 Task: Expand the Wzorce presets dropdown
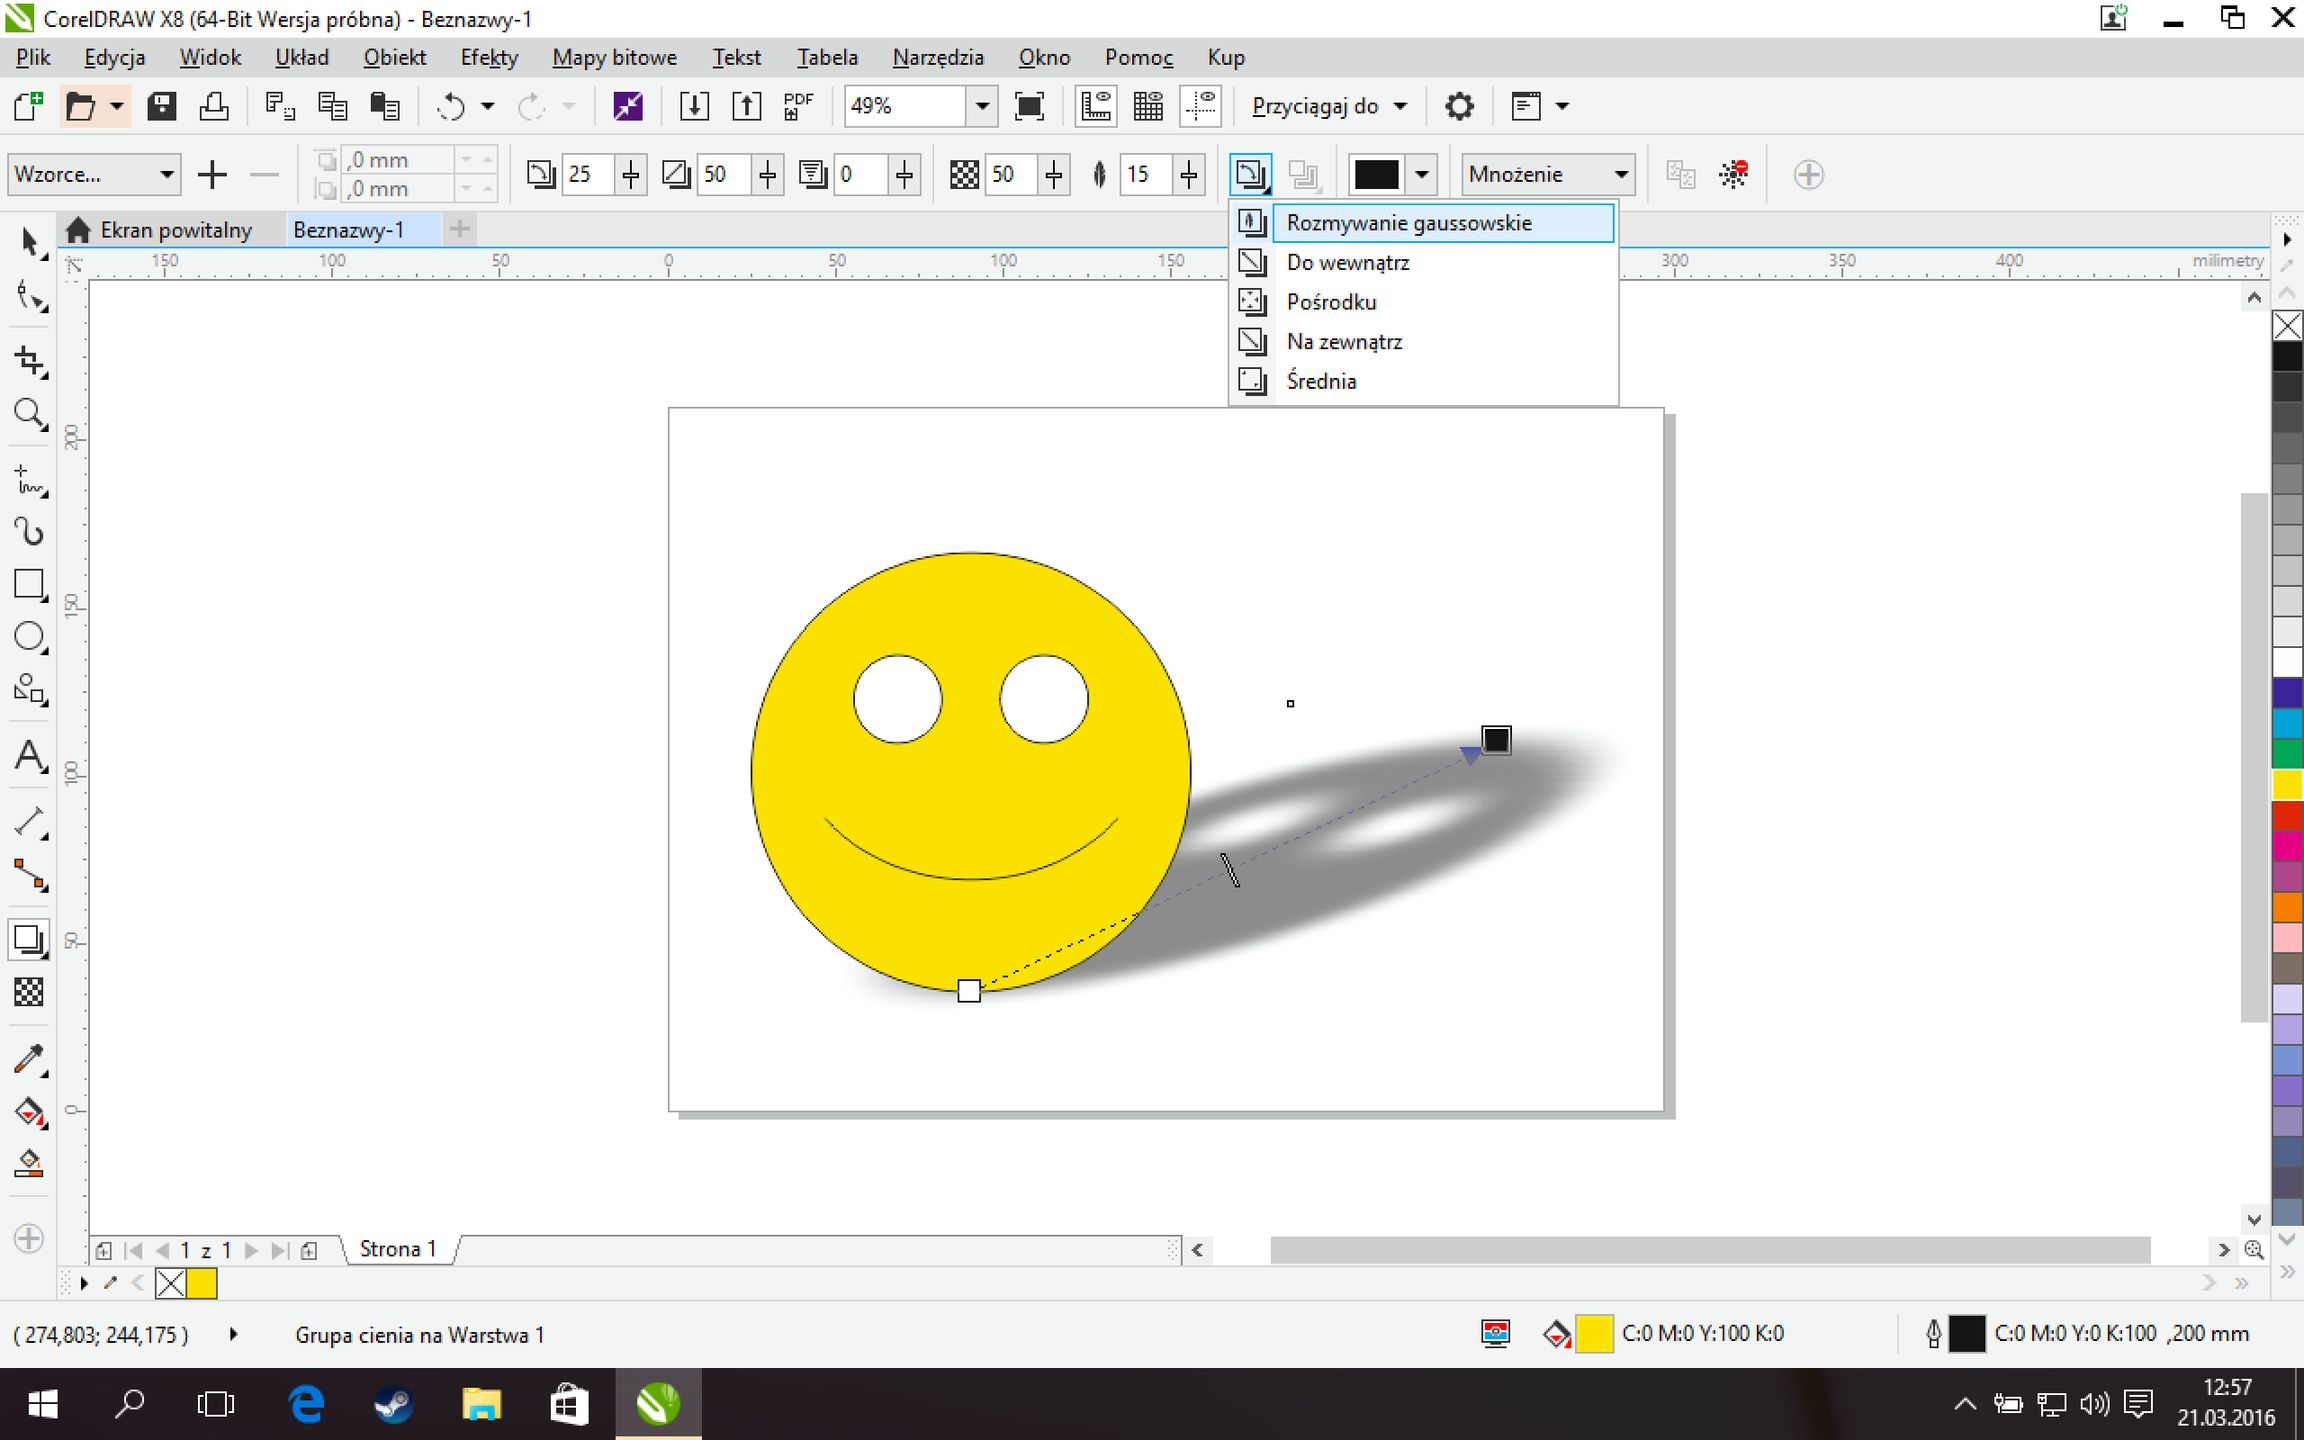pos(166,175)
